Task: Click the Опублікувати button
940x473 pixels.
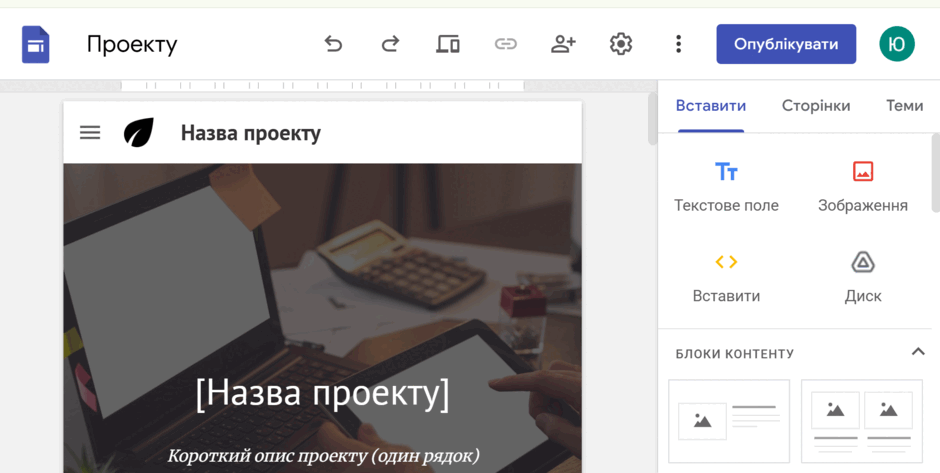Action: click(786, 44)
